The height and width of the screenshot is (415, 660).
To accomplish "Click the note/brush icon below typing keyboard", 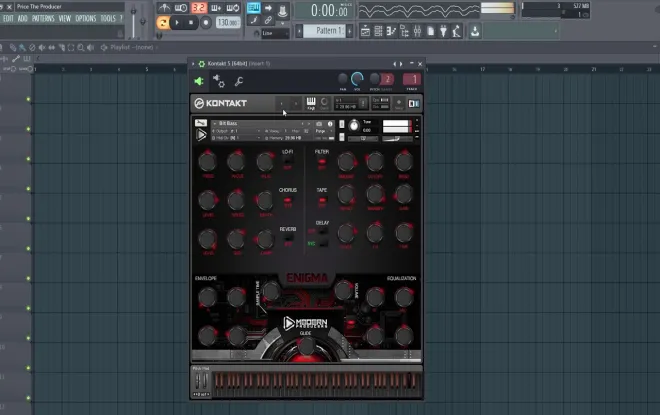I will (253, 20).
